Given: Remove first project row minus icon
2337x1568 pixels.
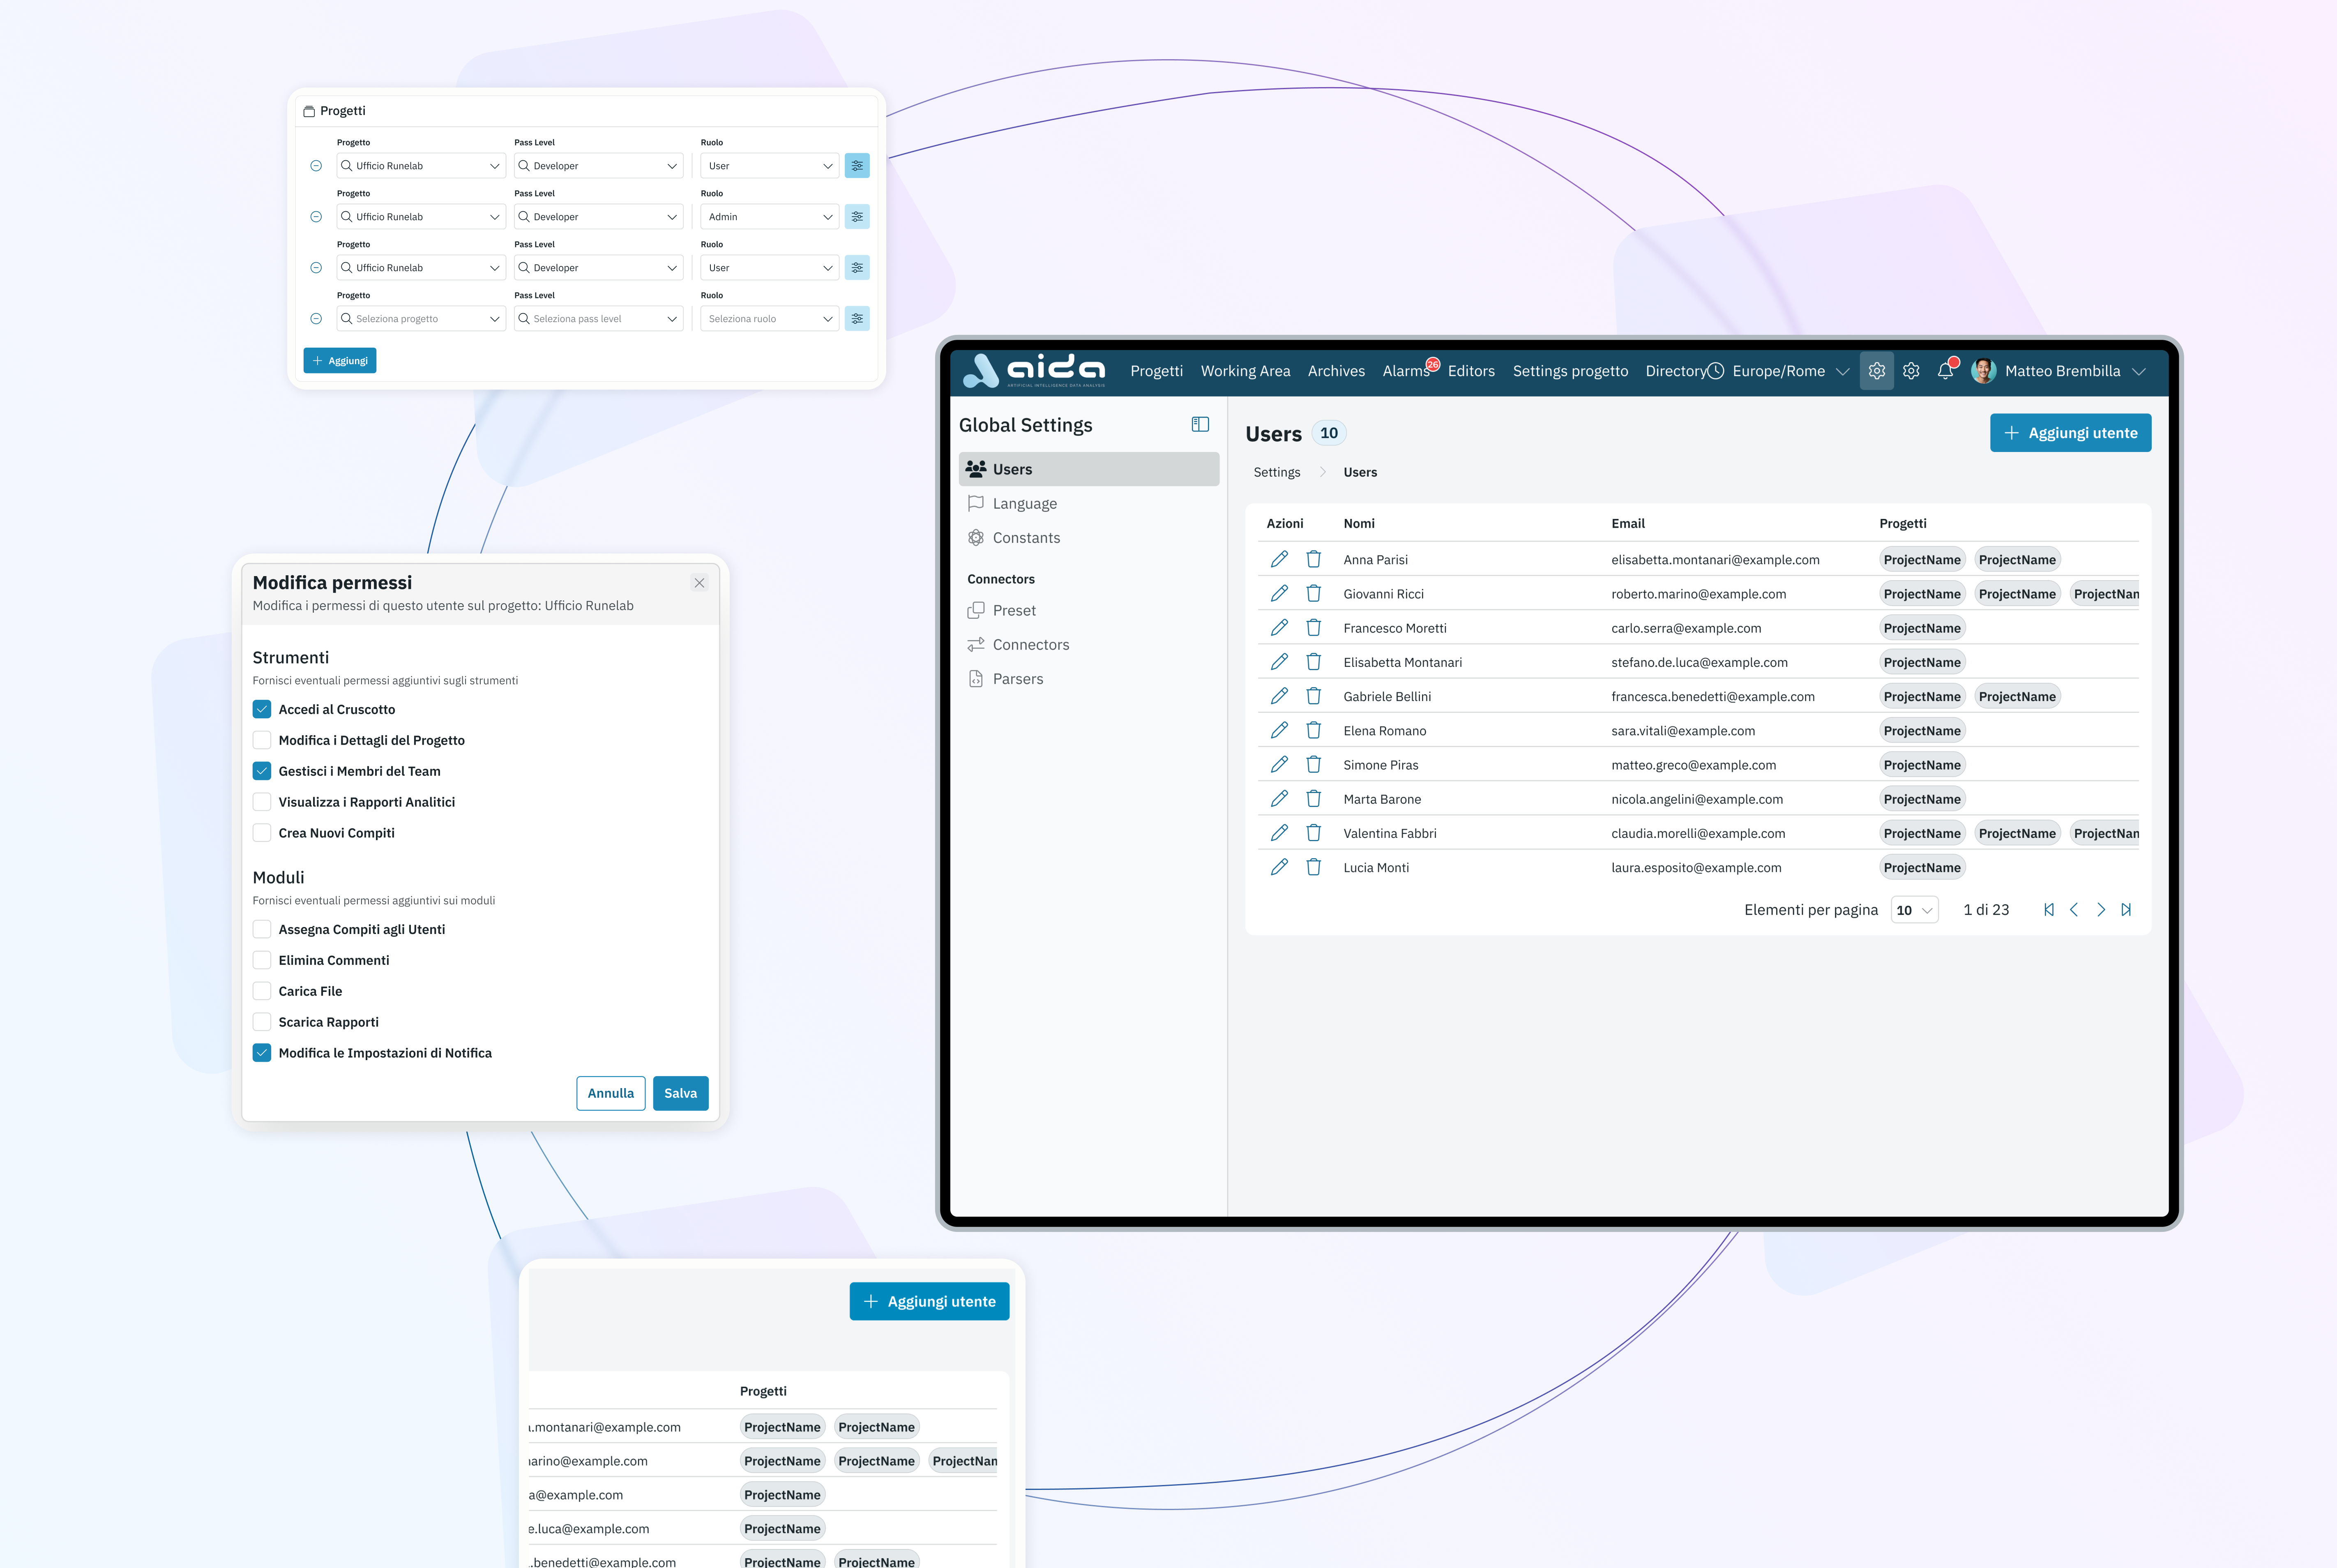Looking at the screenshot, I should [316, 166].
